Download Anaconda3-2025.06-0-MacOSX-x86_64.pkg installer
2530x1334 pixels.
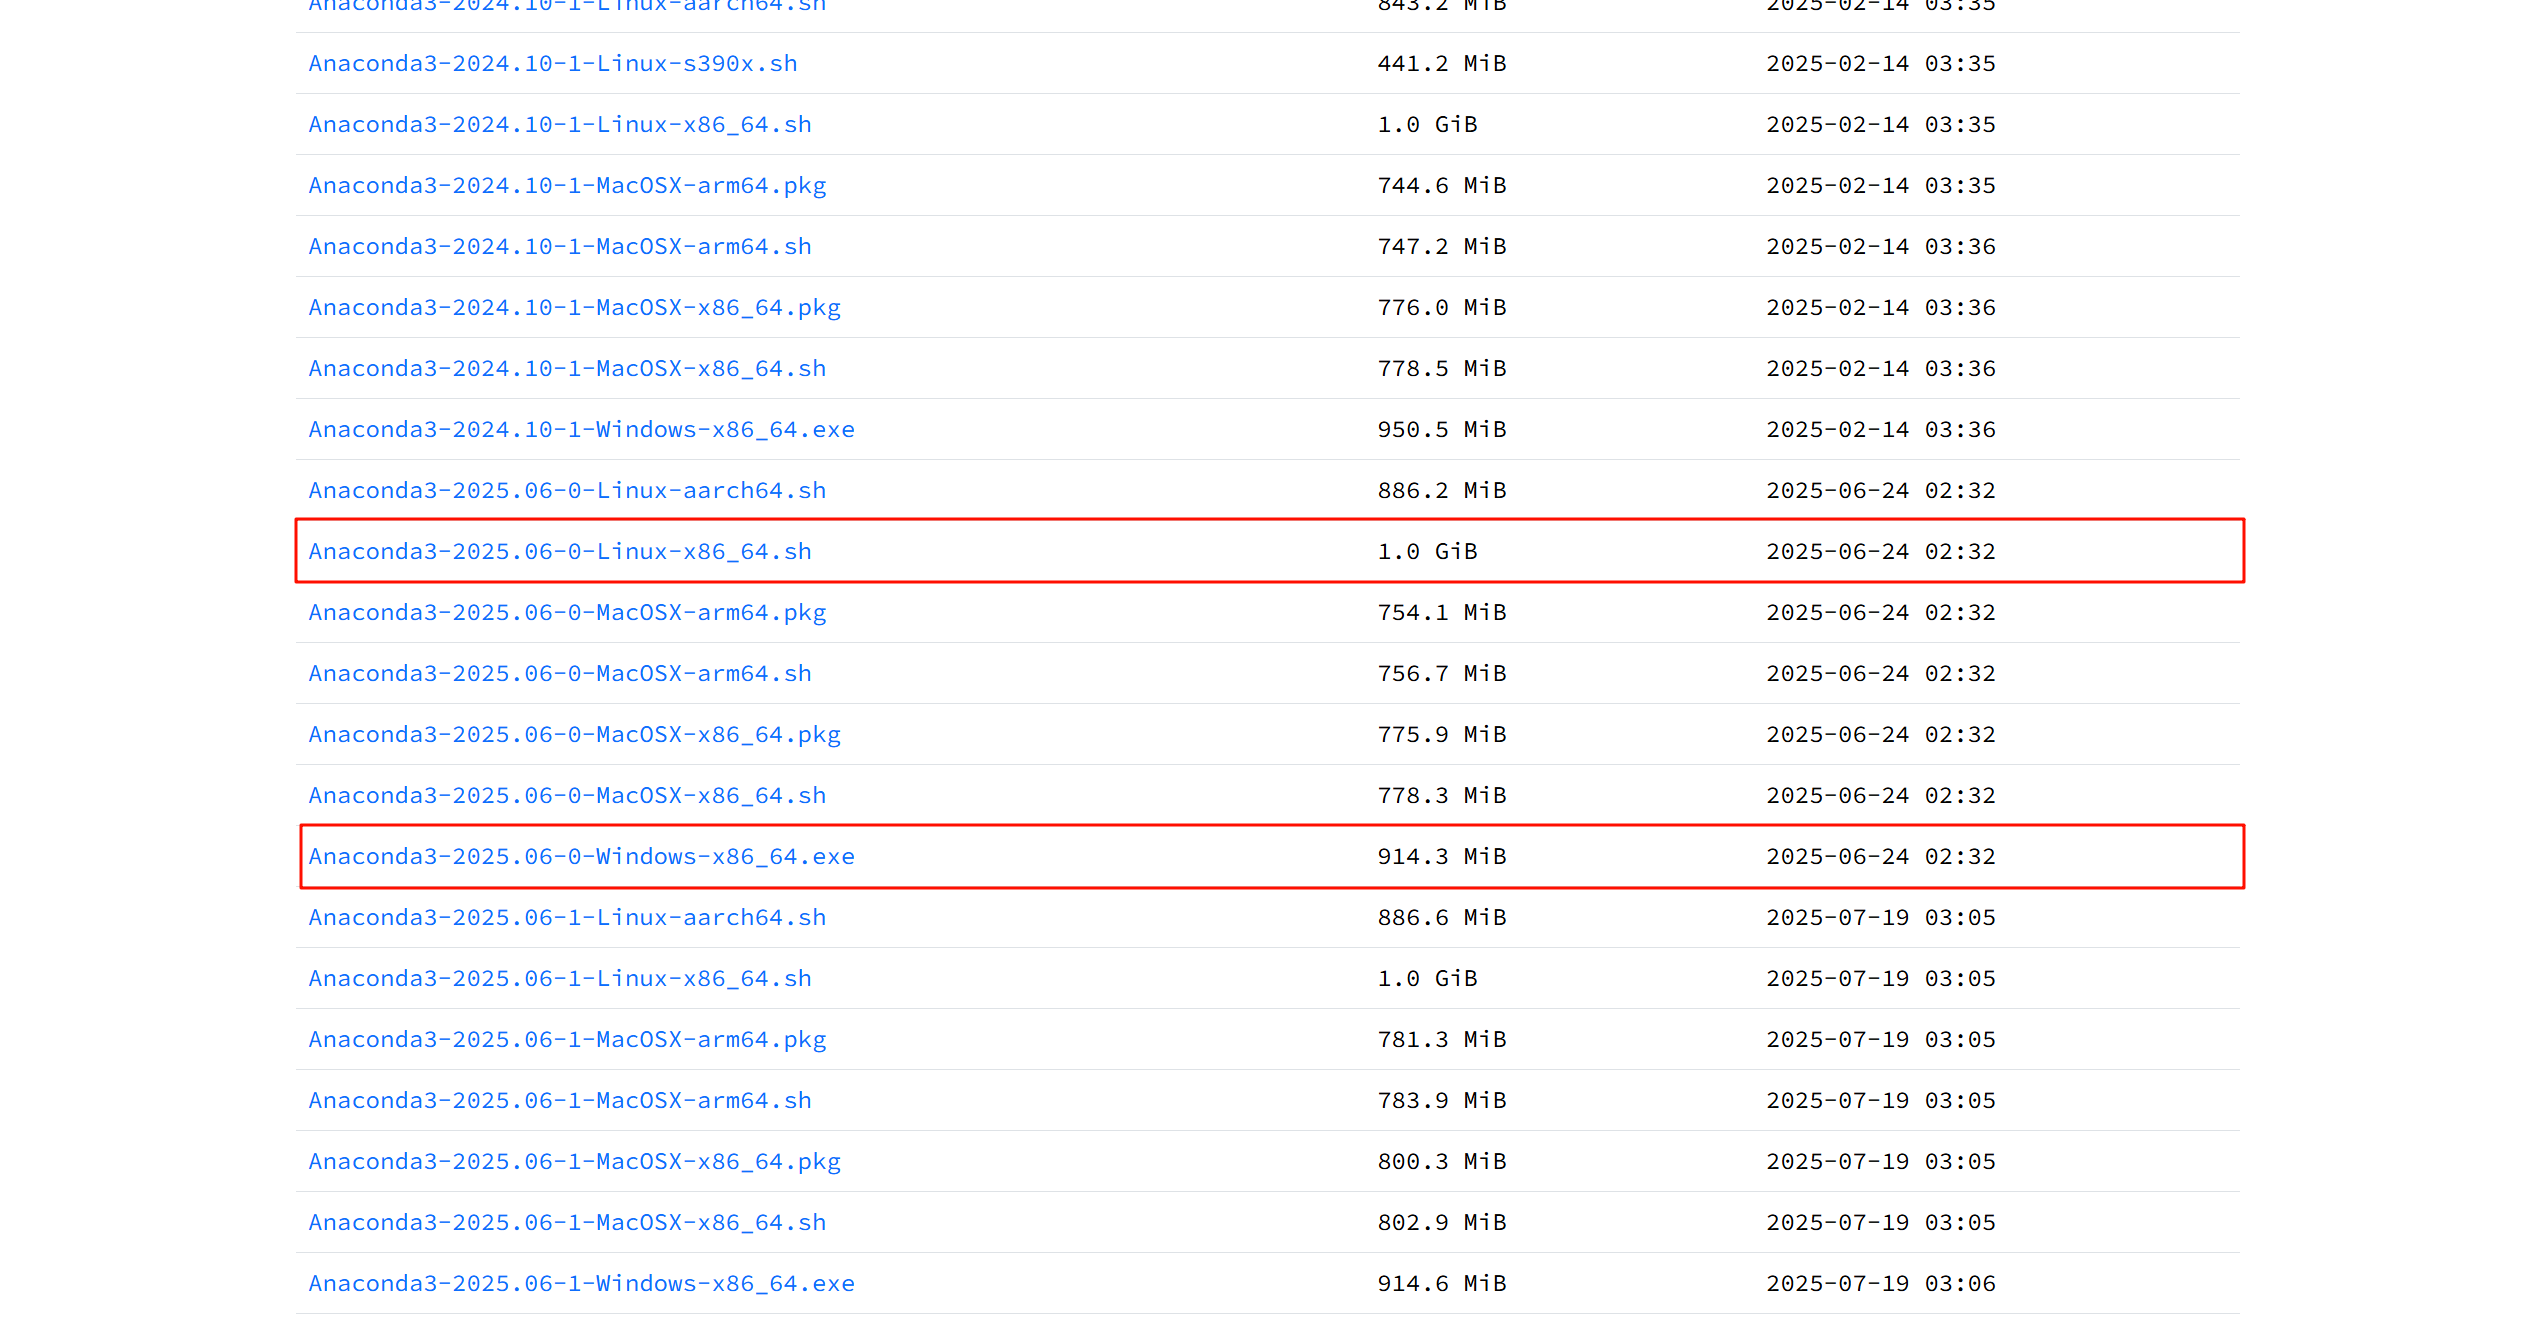pos(574,735)
